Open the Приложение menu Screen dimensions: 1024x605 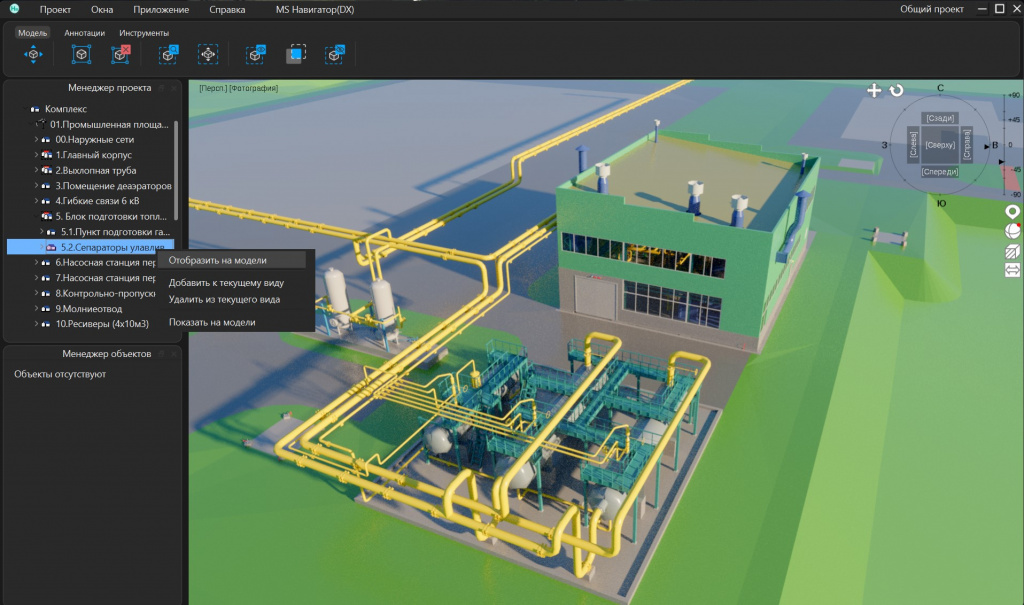click(x=161, y=9)
